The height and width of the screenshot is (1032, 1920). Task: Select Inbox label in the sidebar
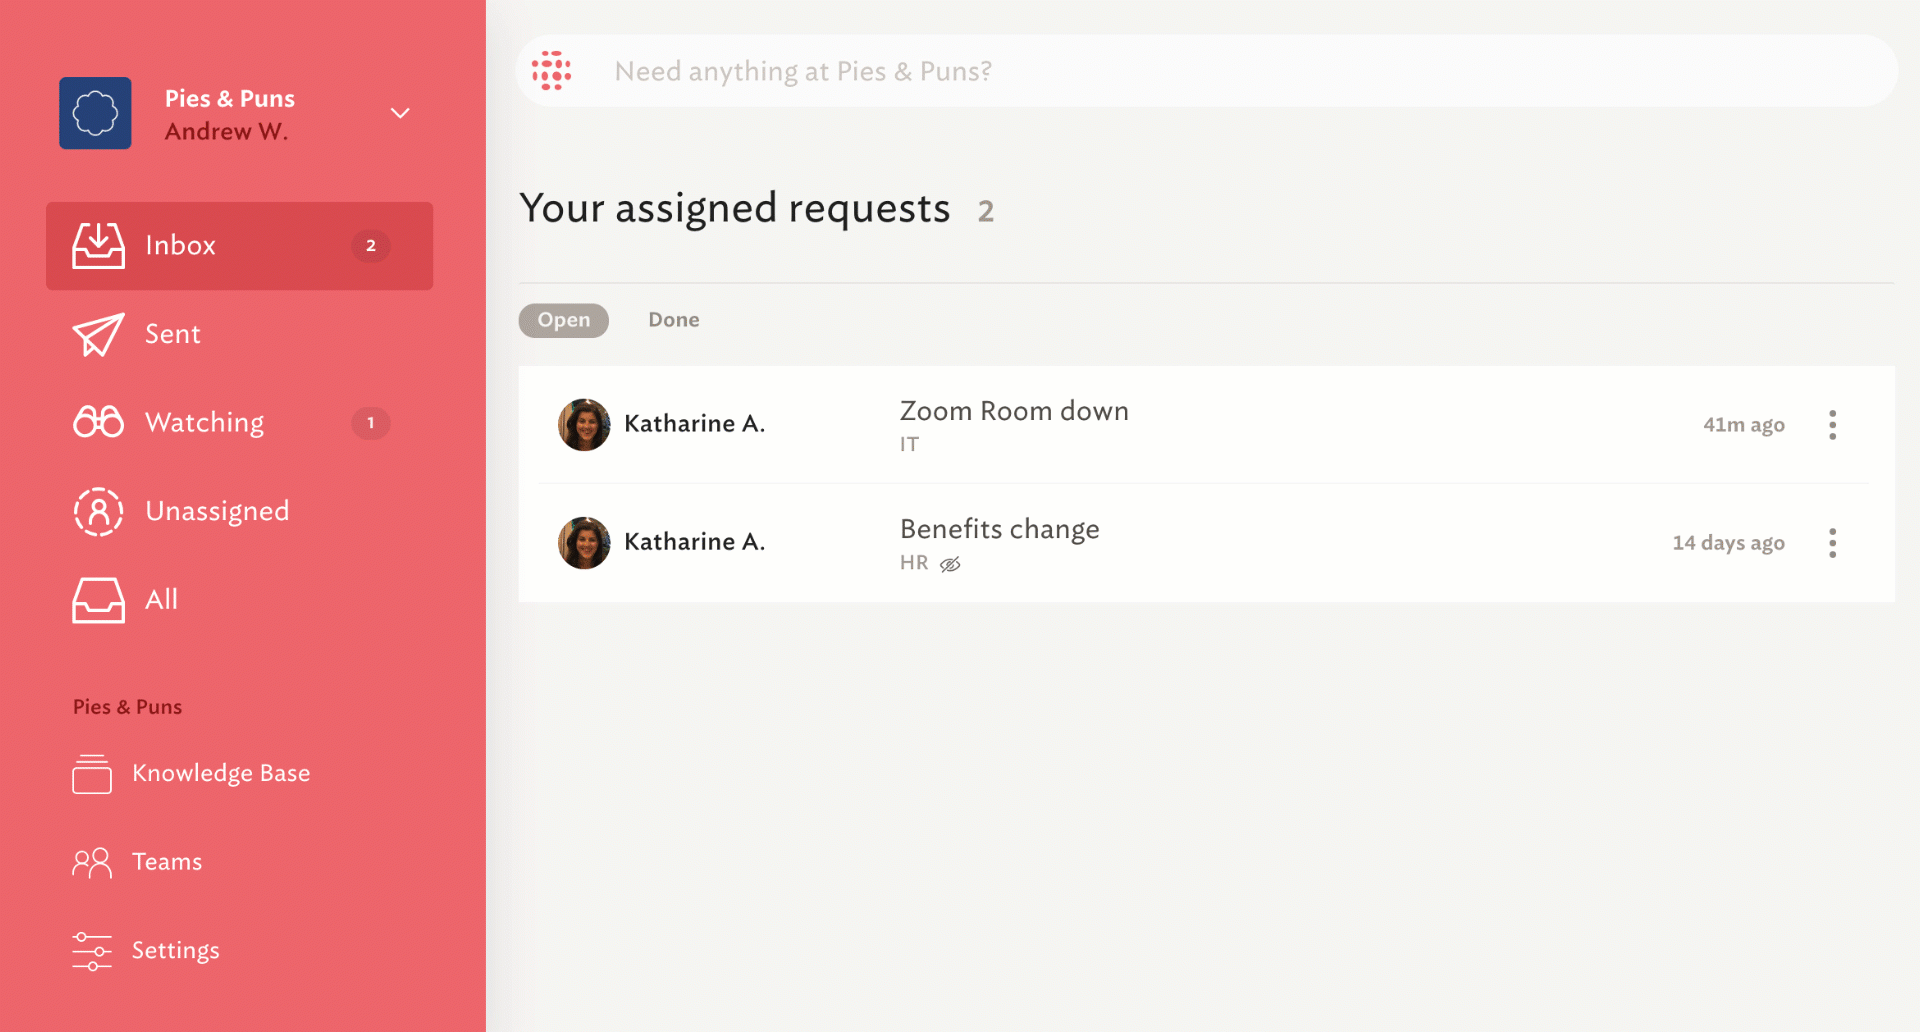coord(180,246)
